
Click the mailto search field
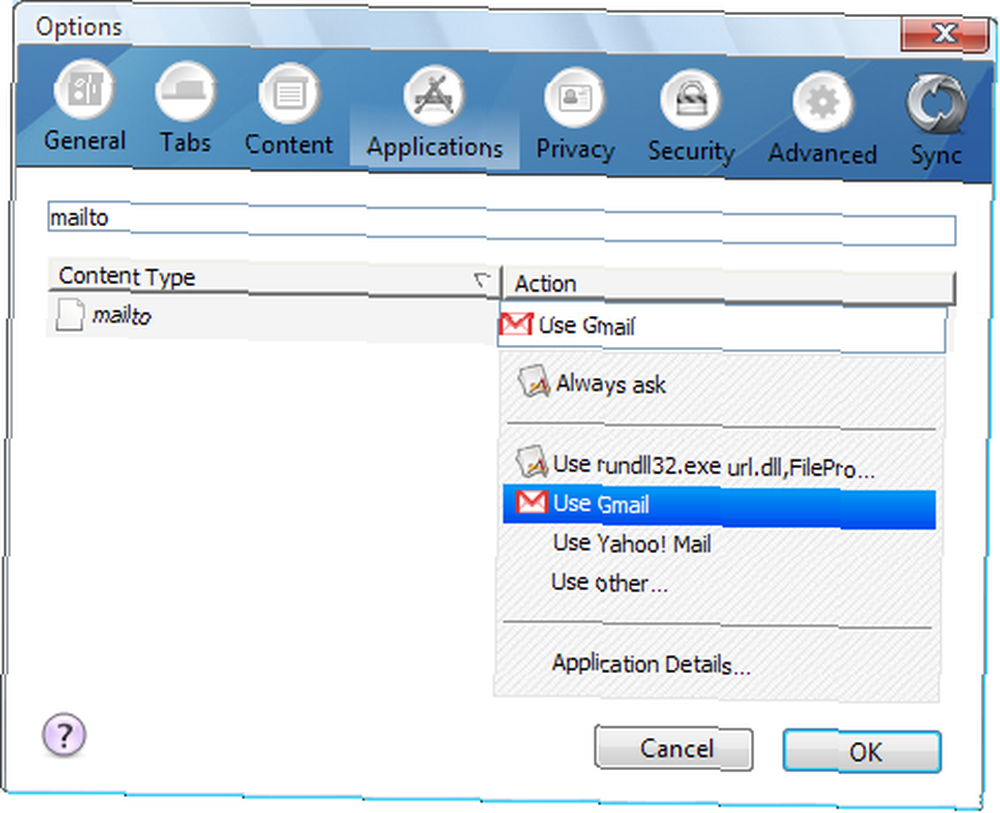click(501, 223)
